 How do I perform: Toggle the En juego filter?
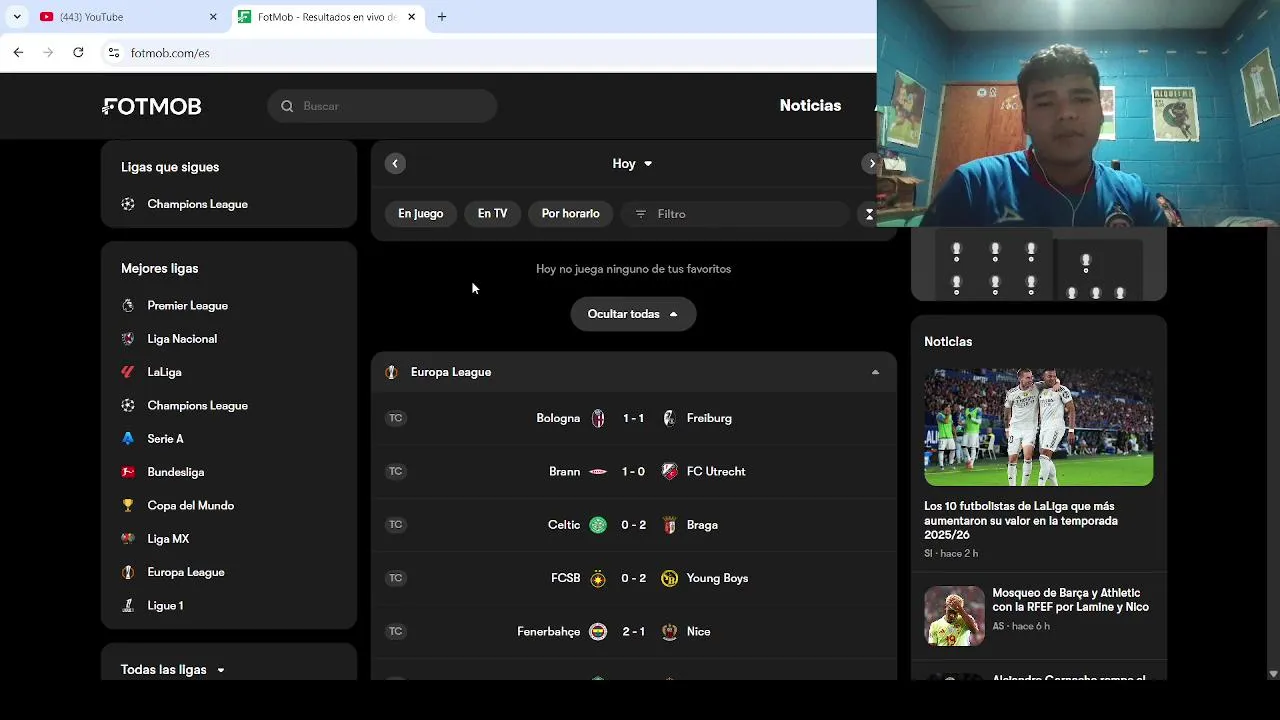pos(420,214)
